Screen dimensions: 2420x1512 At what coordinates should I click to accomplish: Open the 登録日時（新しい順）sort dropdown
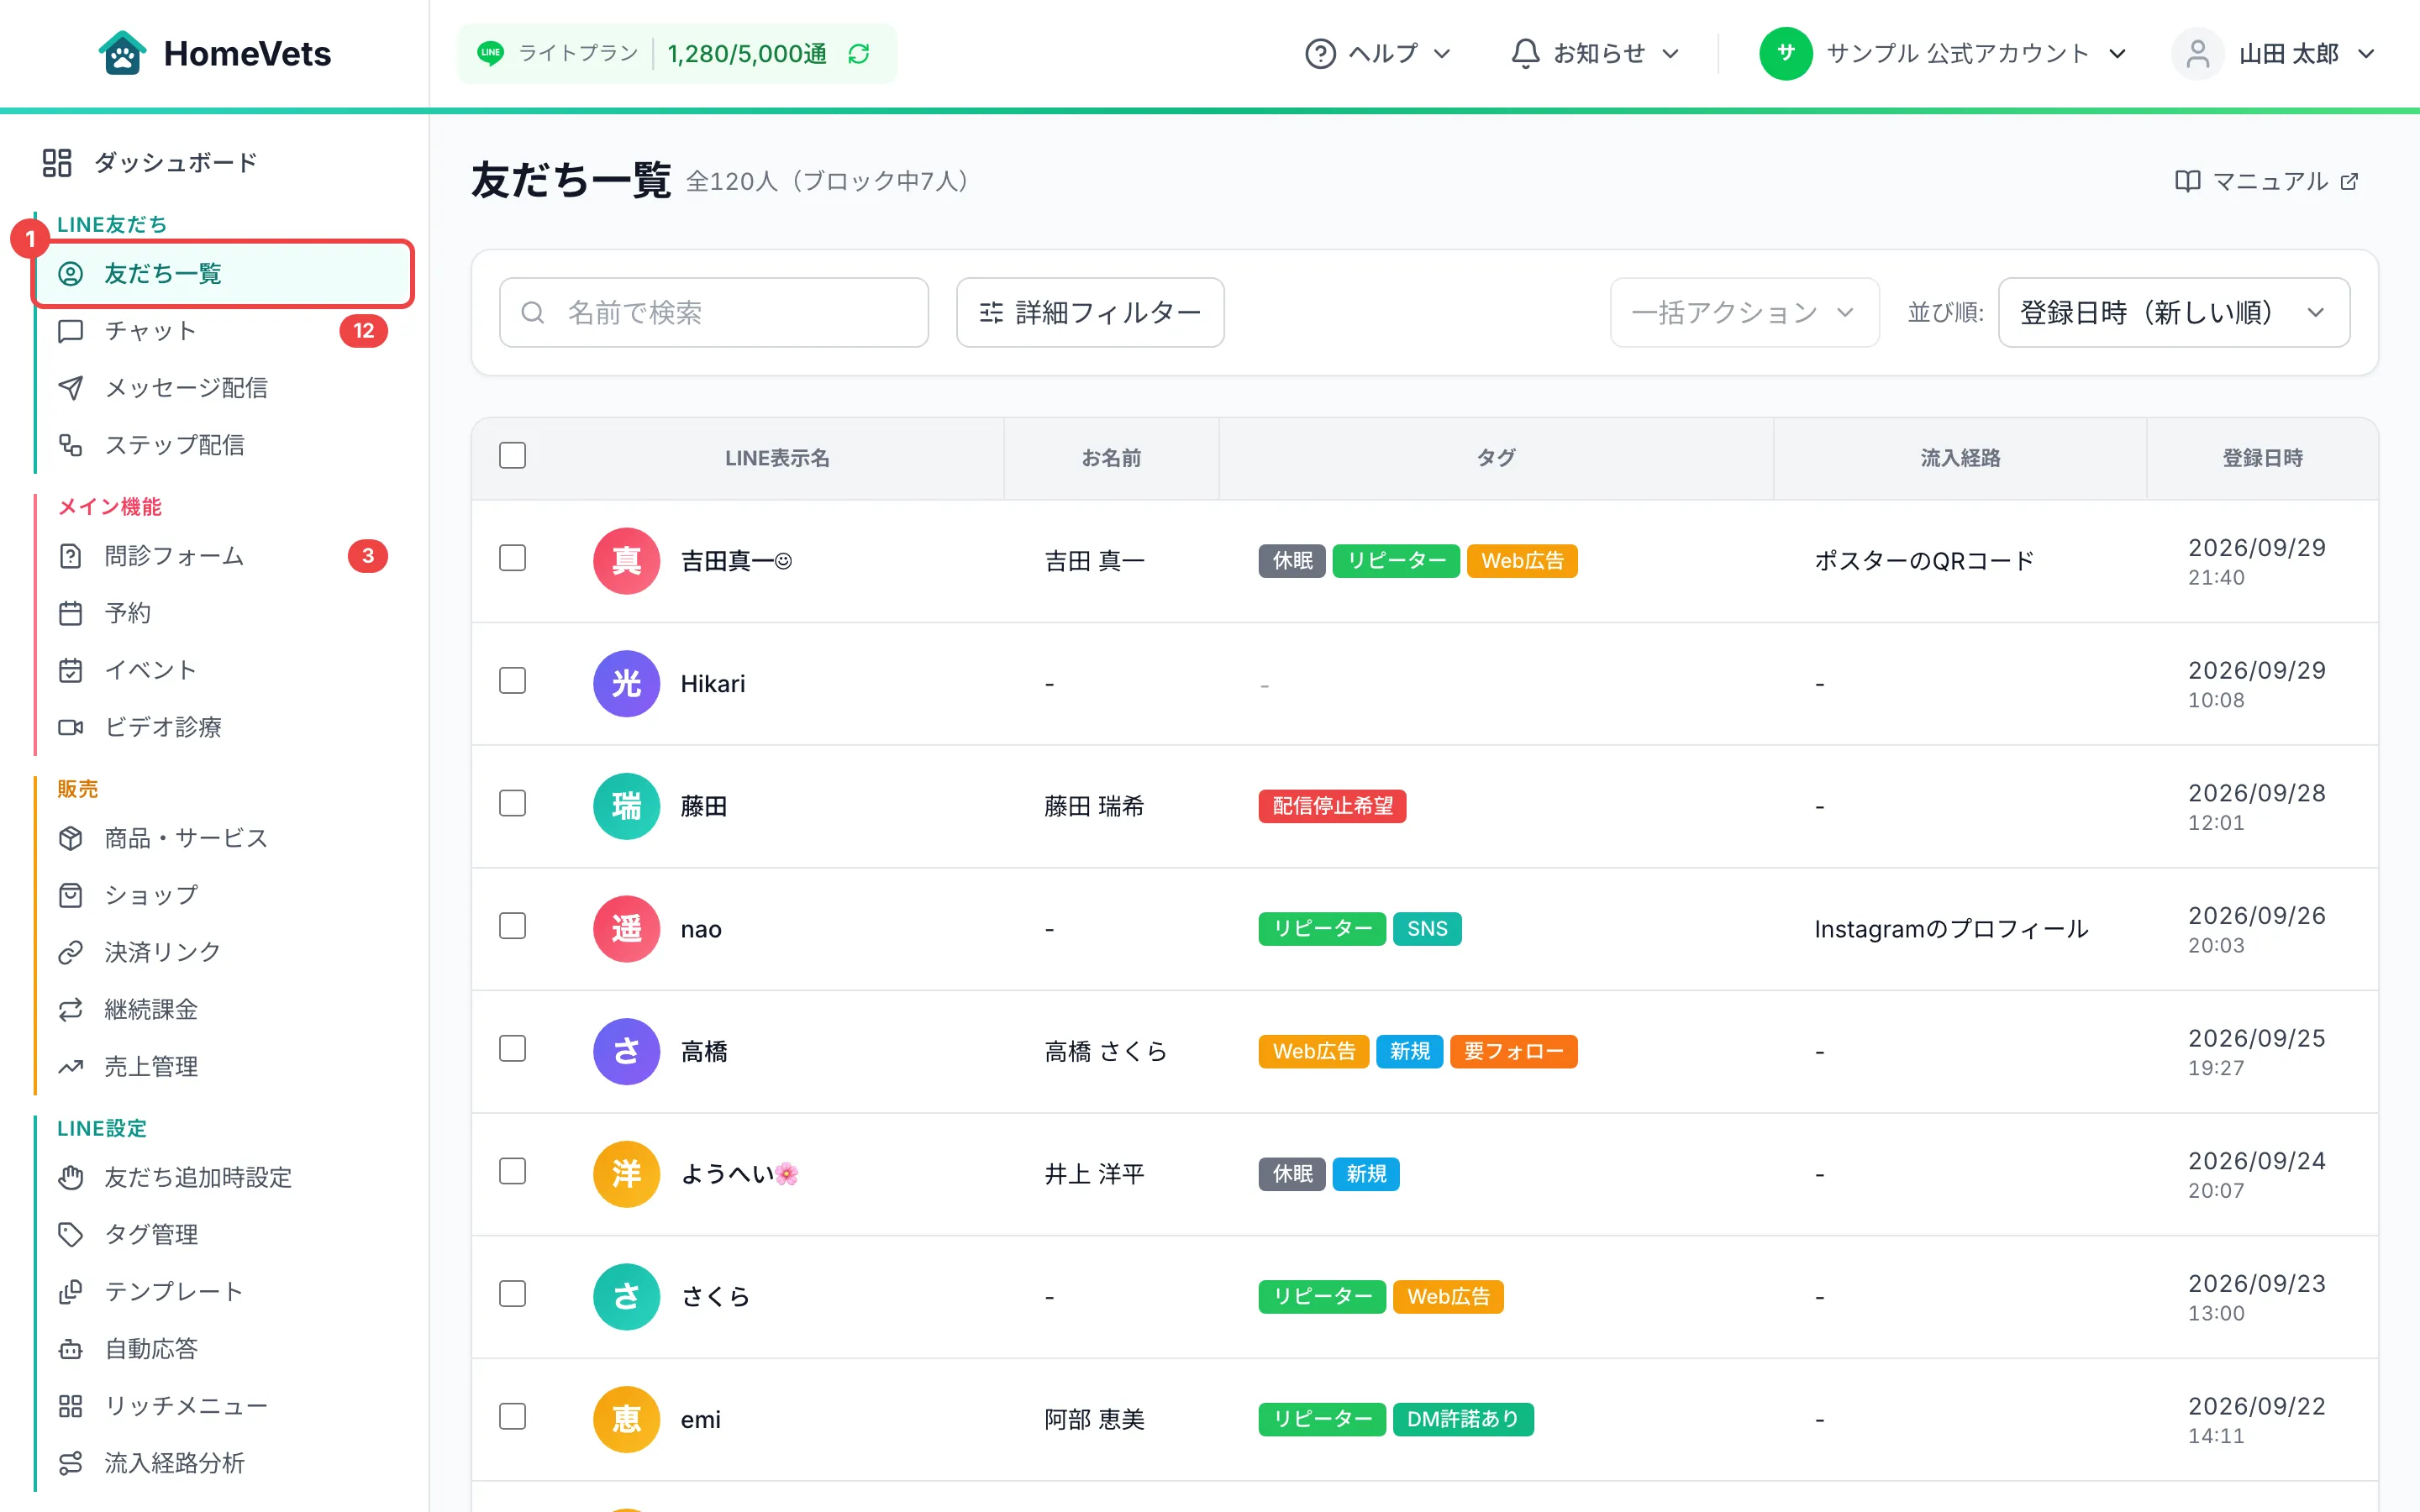click(x=2173, y=313)
